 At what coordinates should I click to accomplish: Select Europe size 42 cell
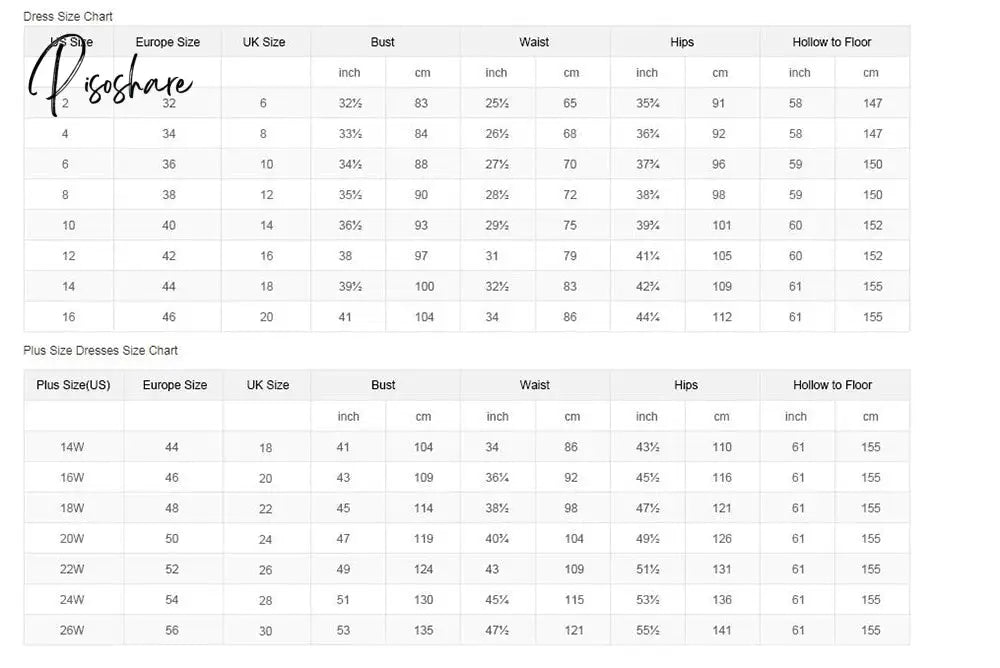point(168,256)
